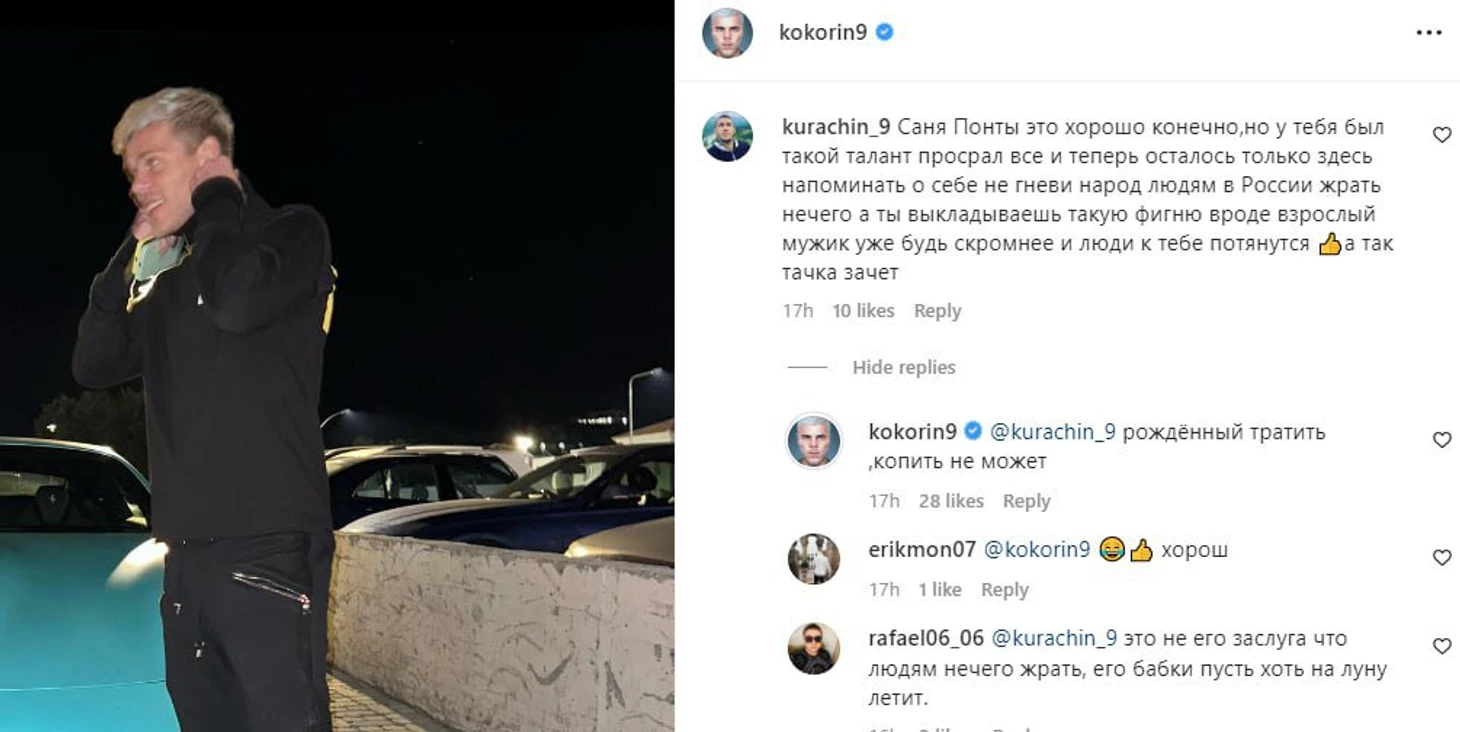Open erikmon07's profile picture
Viewport: 1460px width, 732px height.
(x=813, y=559)
